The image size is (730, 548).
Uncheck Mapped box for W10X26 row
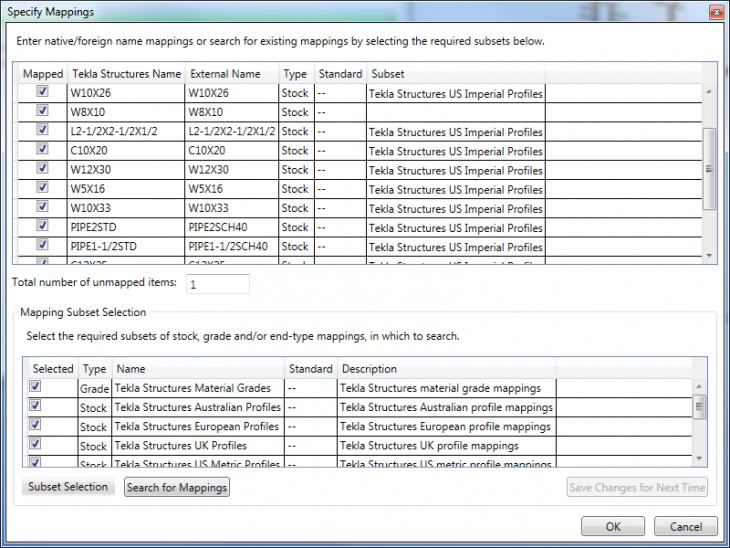click(x=42, y=91)
